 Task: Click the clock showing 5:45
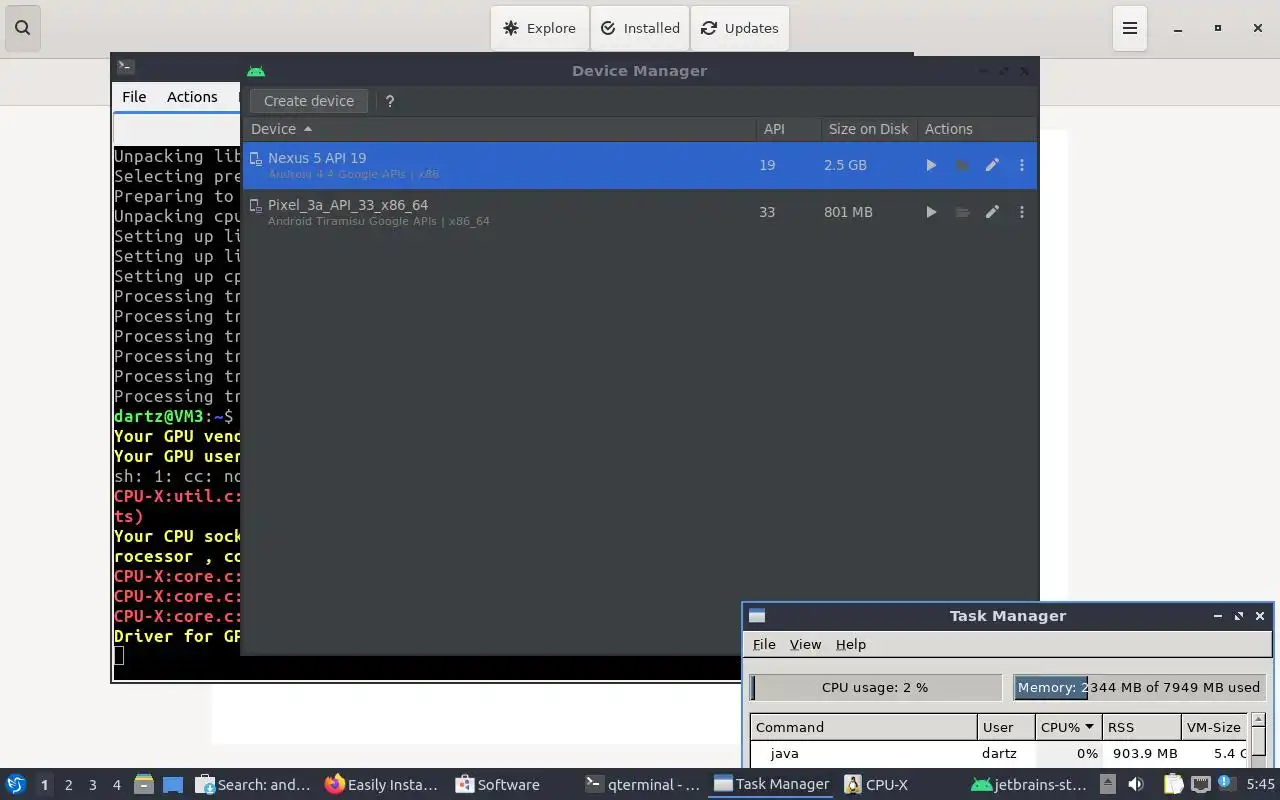(x=1260, y=785)
